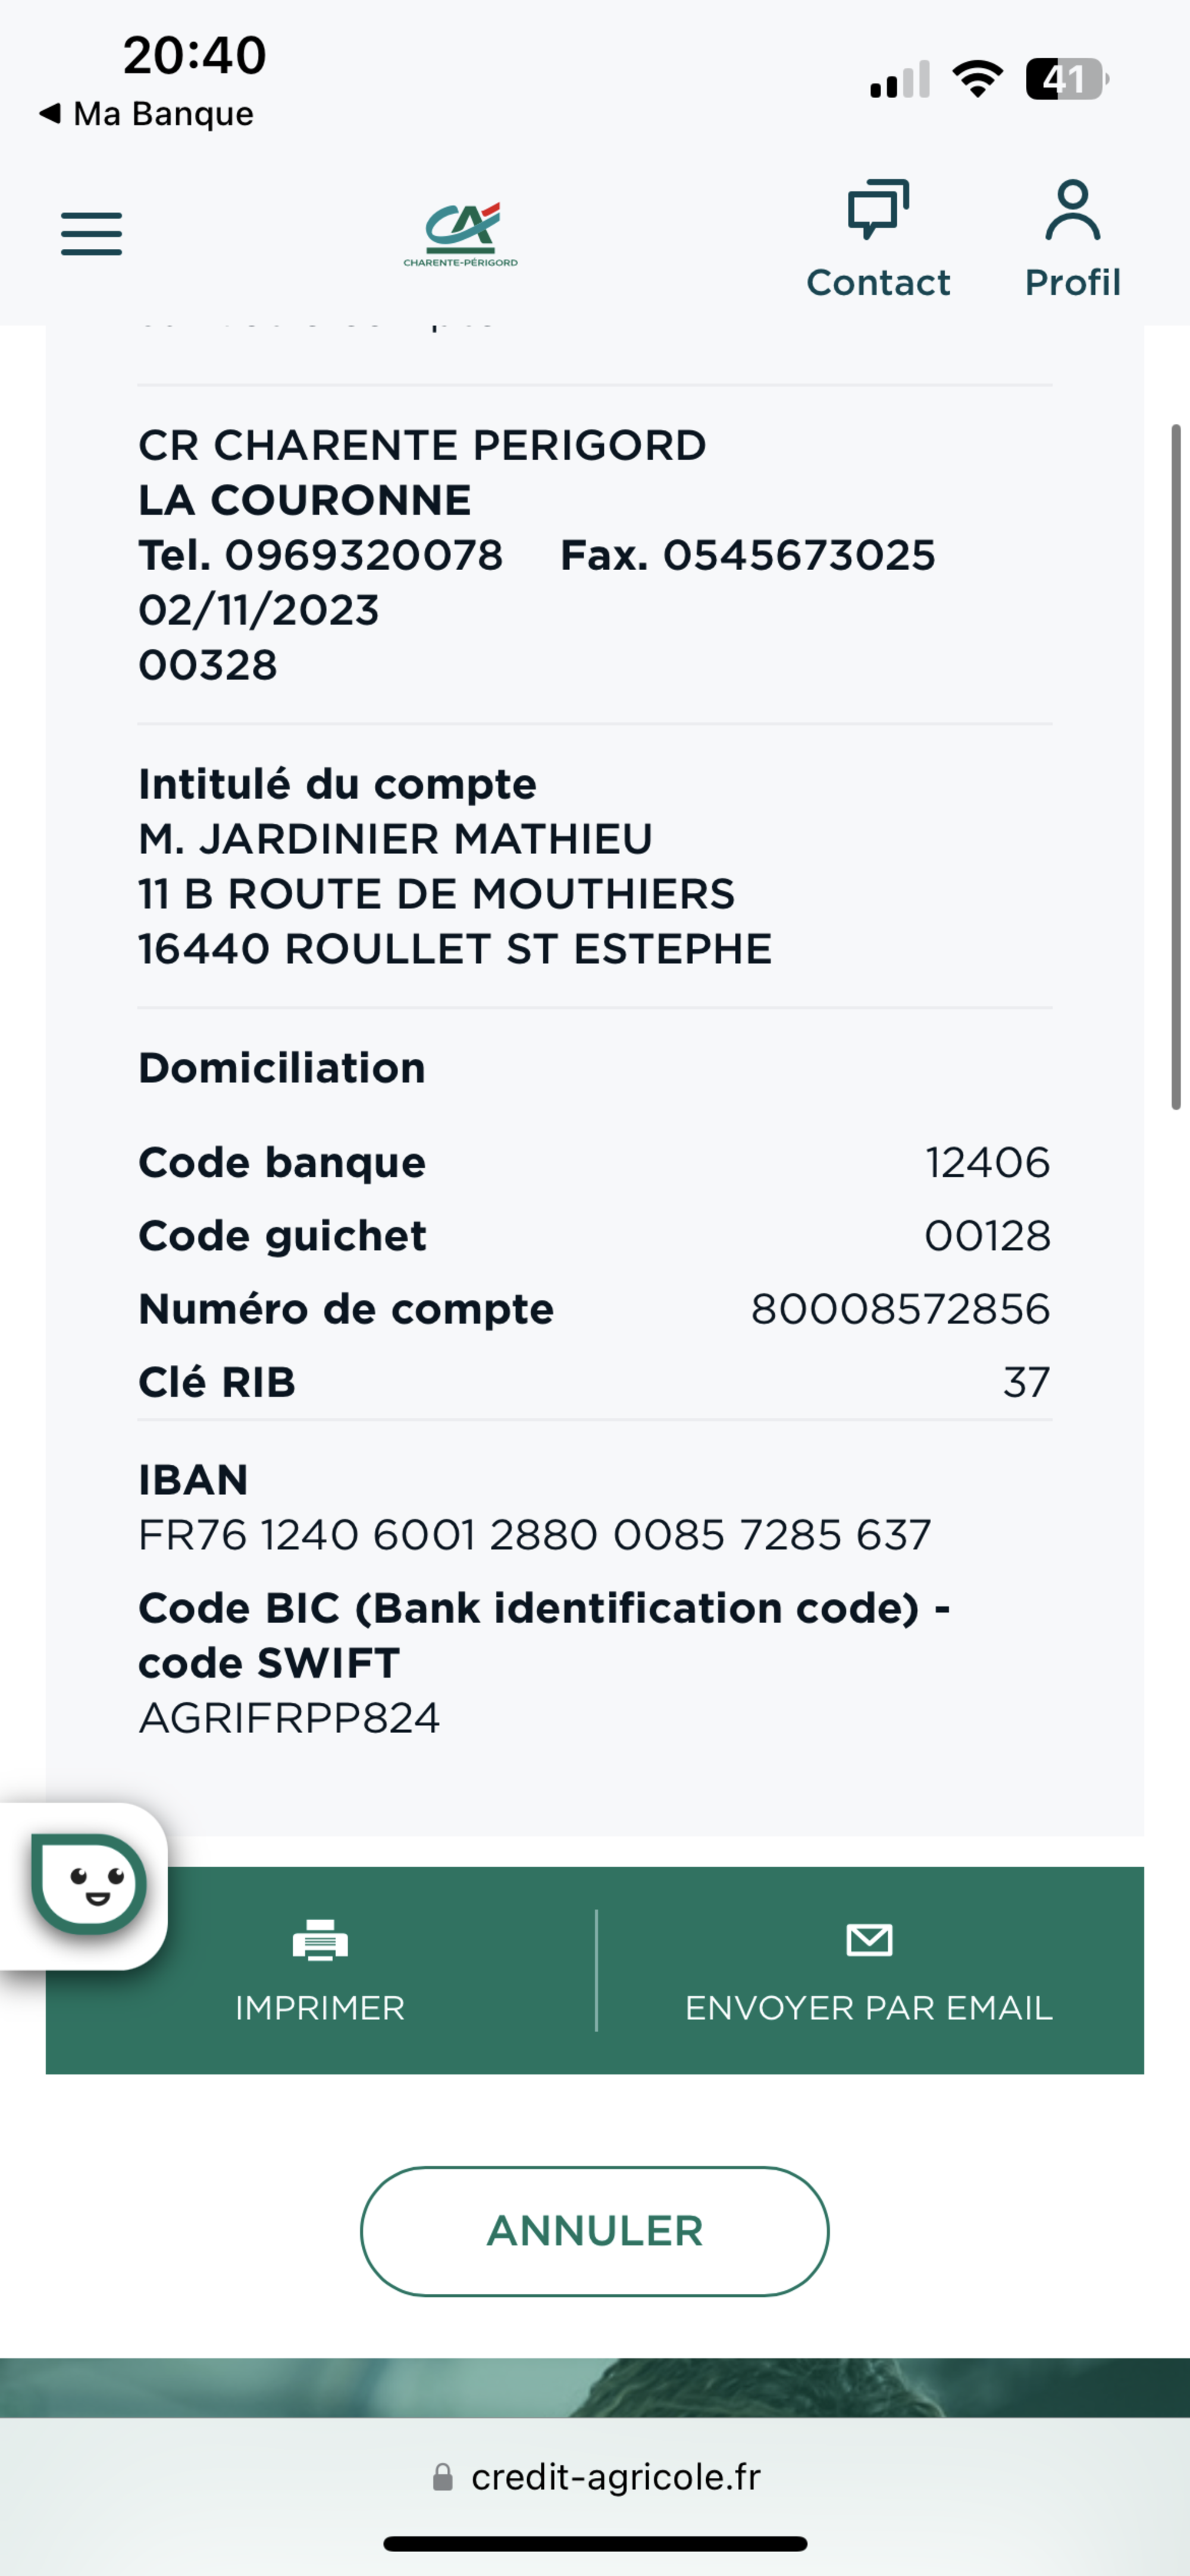Tap the IBAN number FR76 1240 6001
The image size is (1190, 2576).
(x=534, y=1535)
